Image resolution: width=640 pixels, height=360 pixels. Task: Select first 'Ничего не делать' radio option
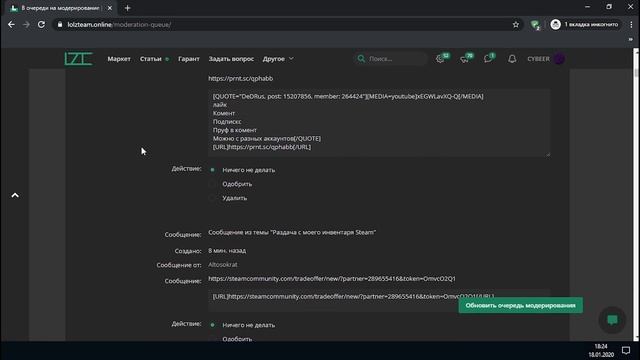point(212,170)
